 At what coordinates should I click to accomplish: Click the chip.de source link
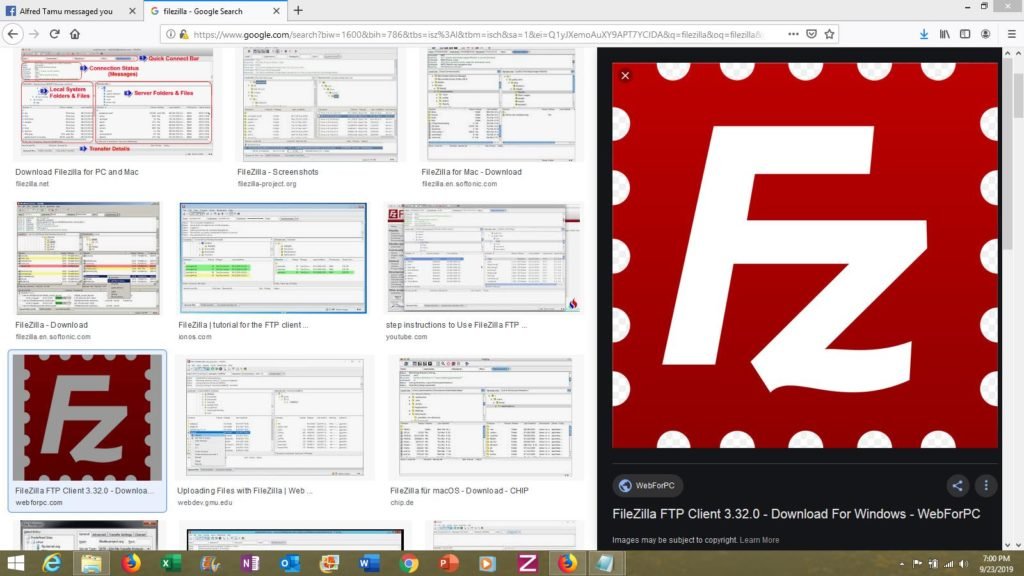402,503
